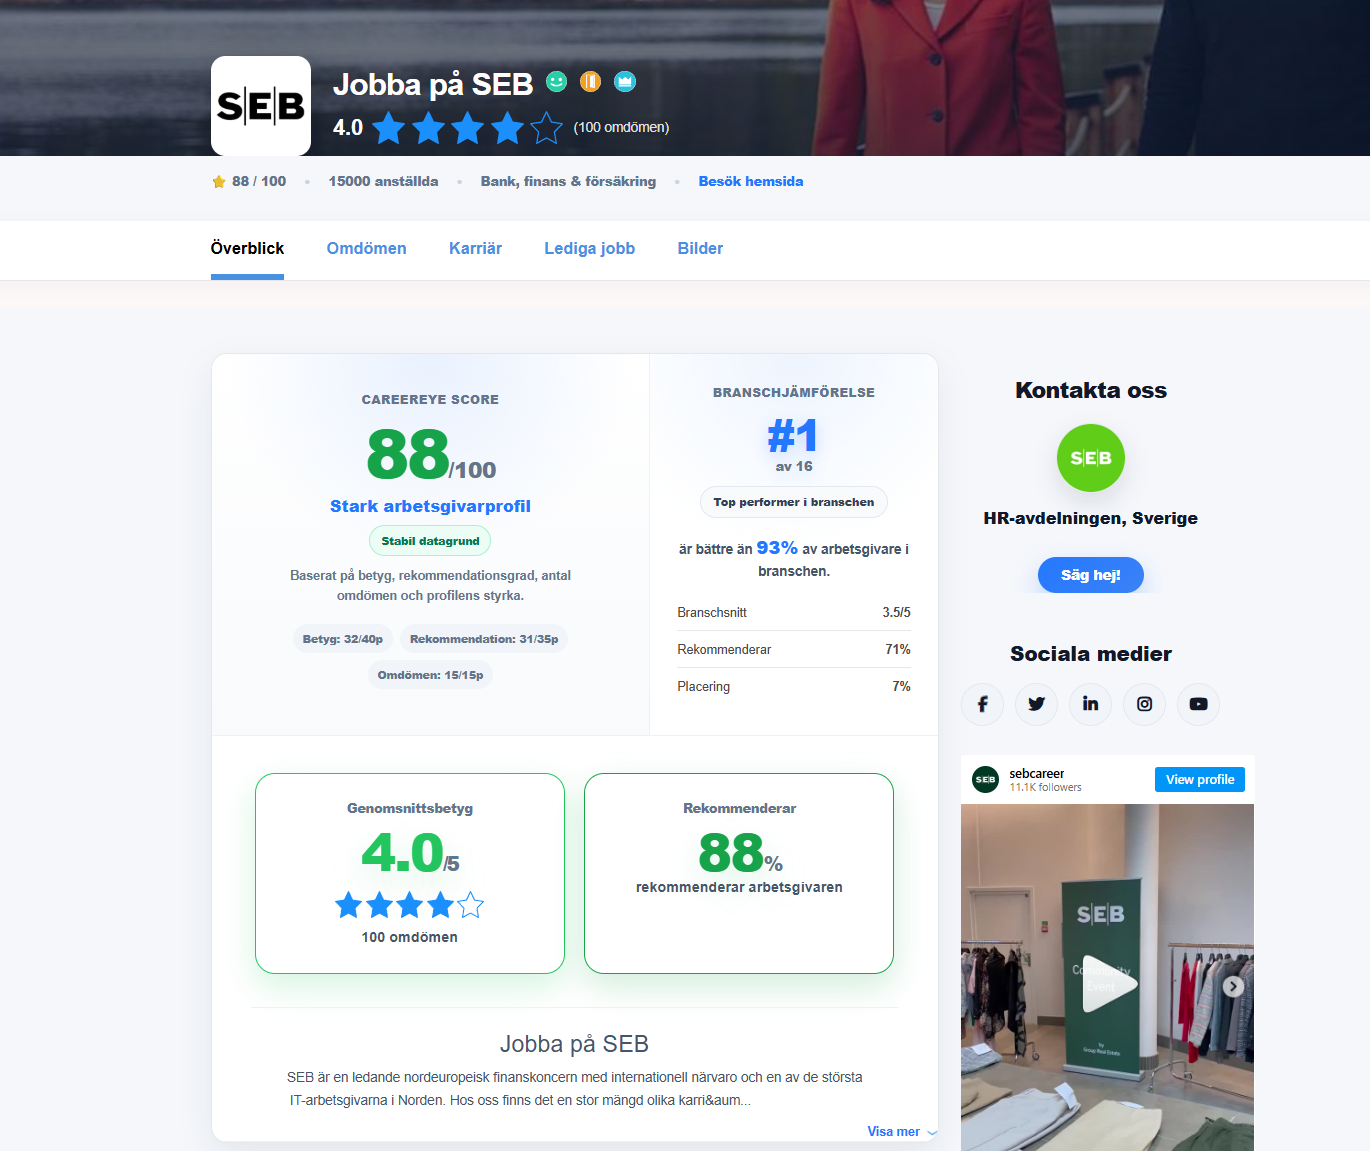Click the Betyg: 32/40p chip
Screen dimensions: 1370x1151
coord(343,639)
